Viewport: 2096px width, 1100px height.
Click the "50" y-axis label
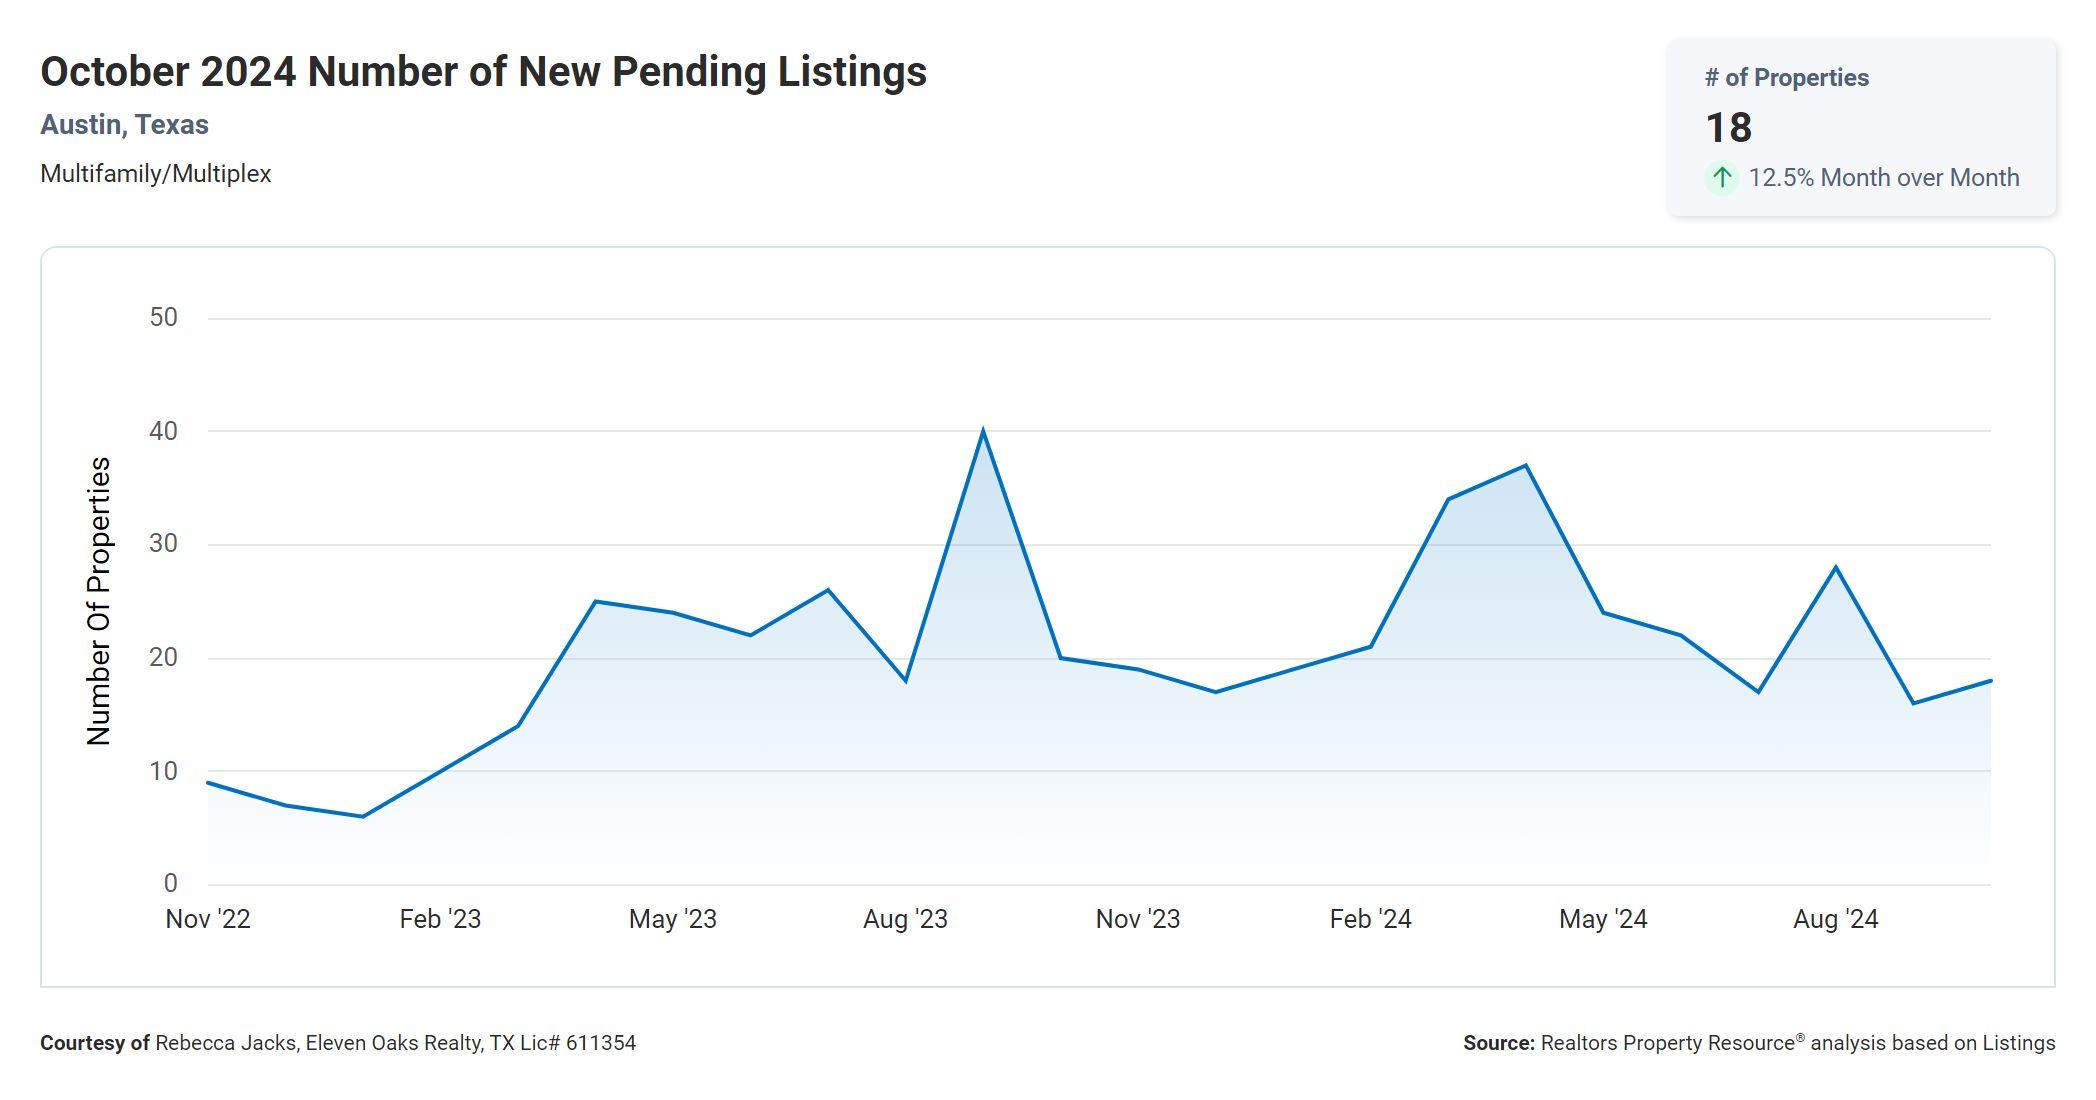163,318
